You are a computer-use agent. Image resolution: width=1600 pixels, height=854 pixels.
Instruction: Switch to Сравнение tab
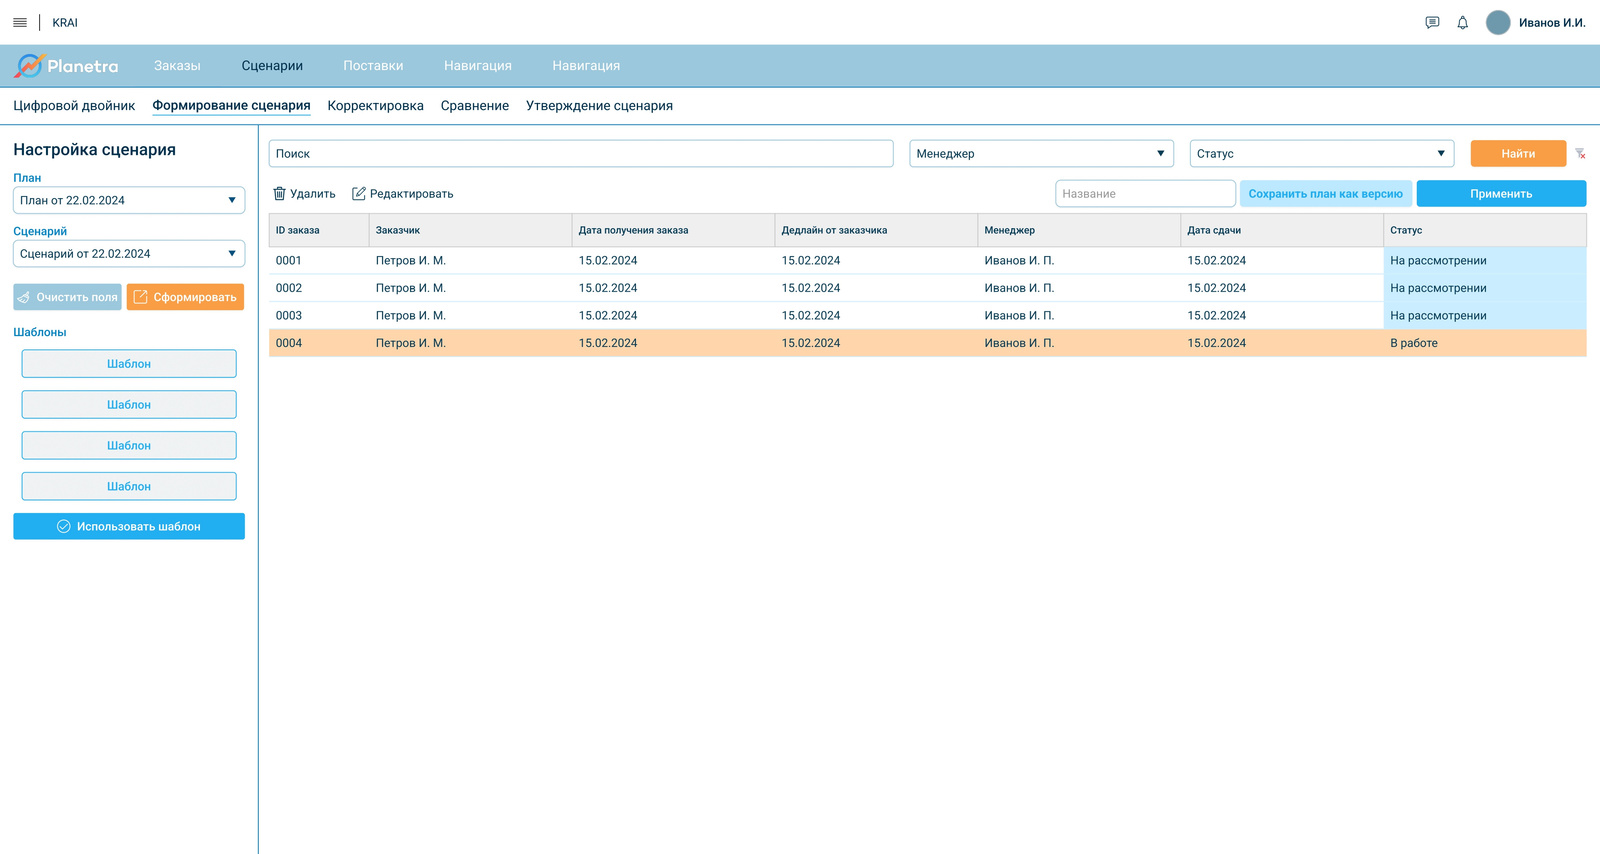pos(475,106)
